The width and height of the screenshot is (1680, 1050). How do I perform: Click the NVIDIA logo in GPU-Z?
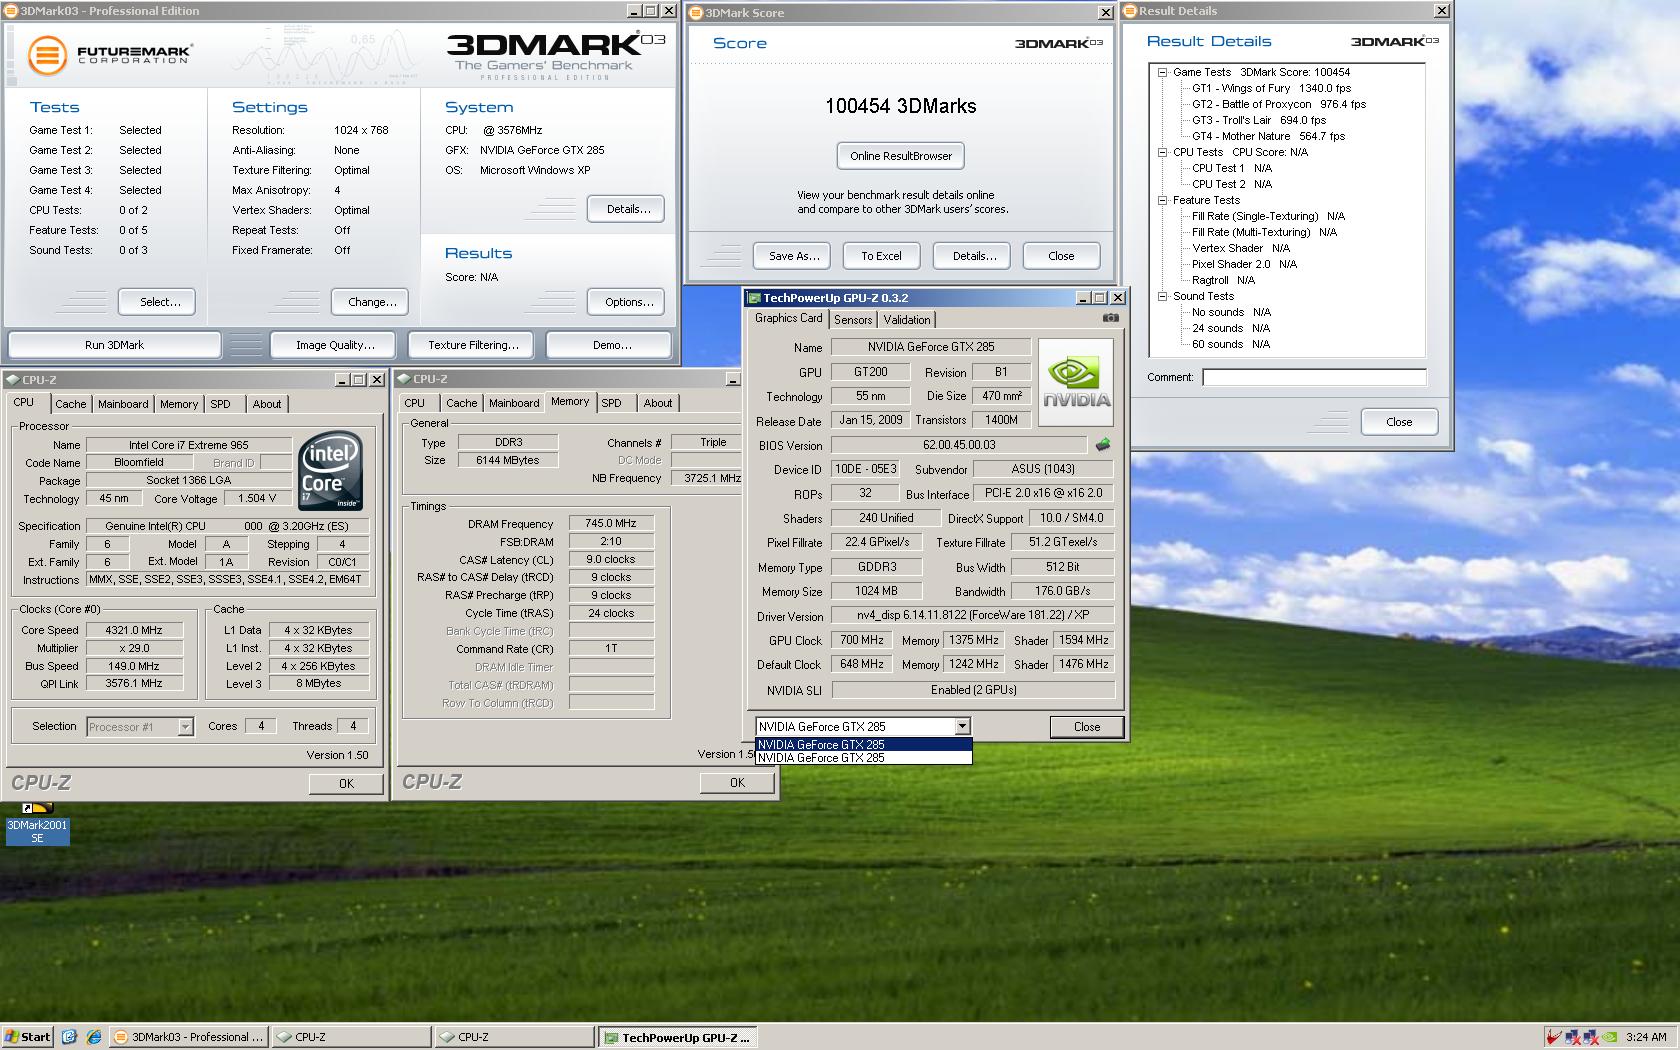[1076, 383]
